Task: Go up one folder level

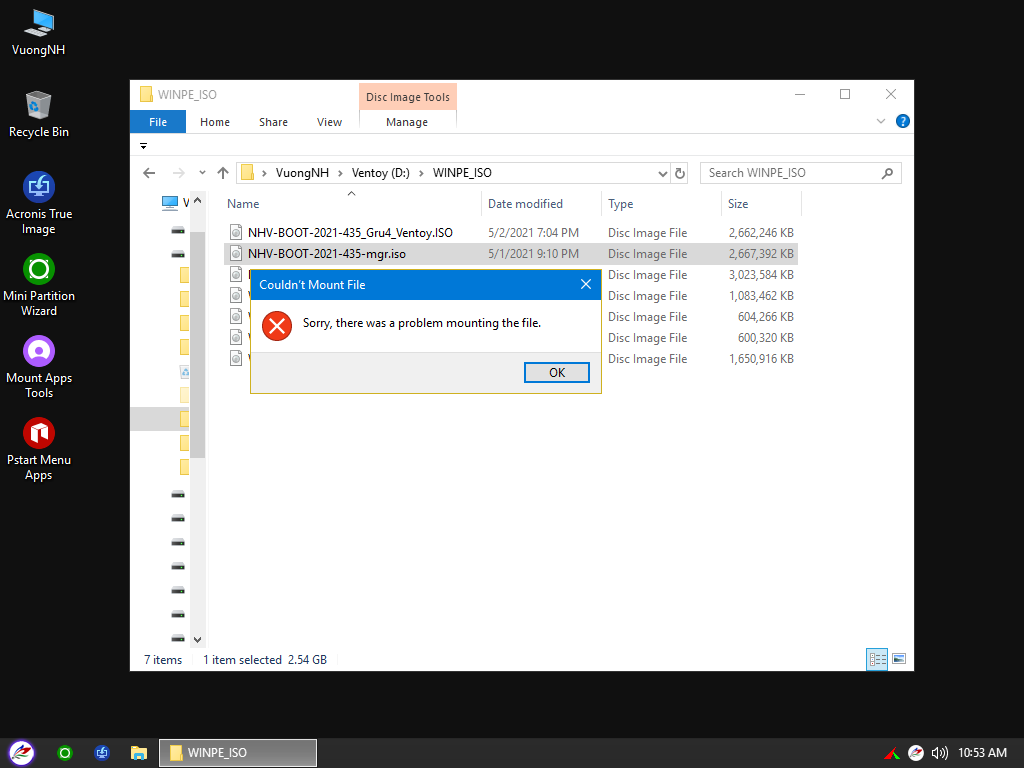Action: [223, 173]
